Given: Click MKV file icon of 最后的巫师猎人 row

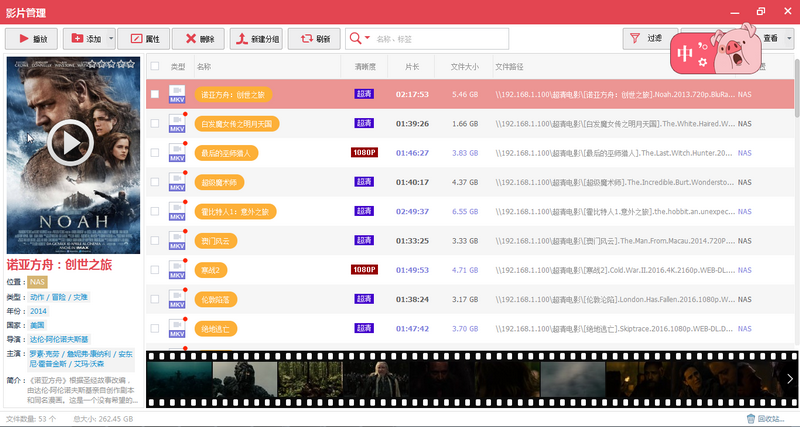Looking at the screenshot, I should tap(177, 153).
